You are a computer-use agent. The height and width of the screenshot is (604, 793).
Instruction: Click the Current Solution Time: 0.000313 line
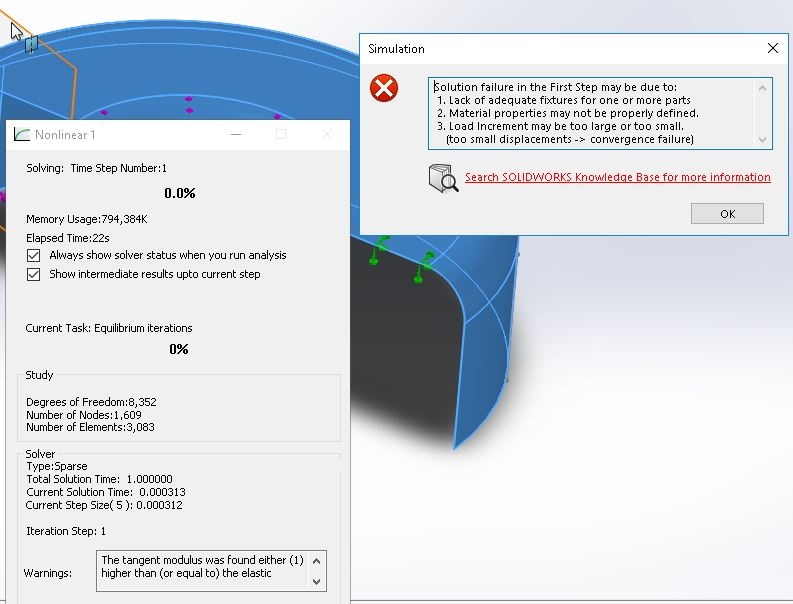point(106,492)
